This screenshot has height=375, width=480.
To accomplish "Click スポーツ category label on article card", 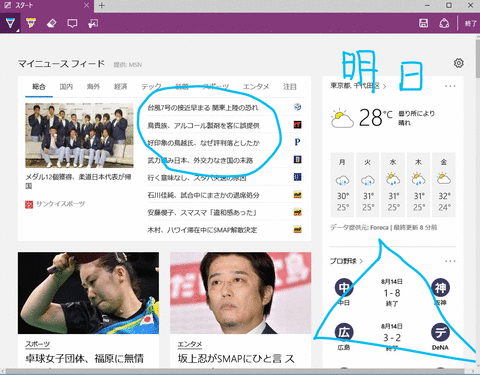I will click(x=38, y=344).
